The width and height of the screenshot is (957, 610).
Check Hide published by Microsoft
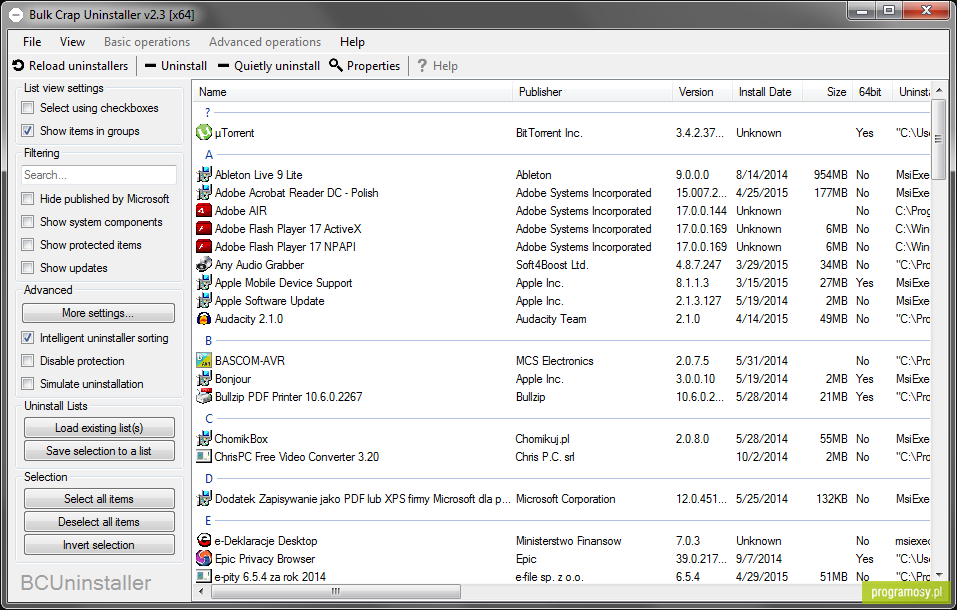coord(27,199)
